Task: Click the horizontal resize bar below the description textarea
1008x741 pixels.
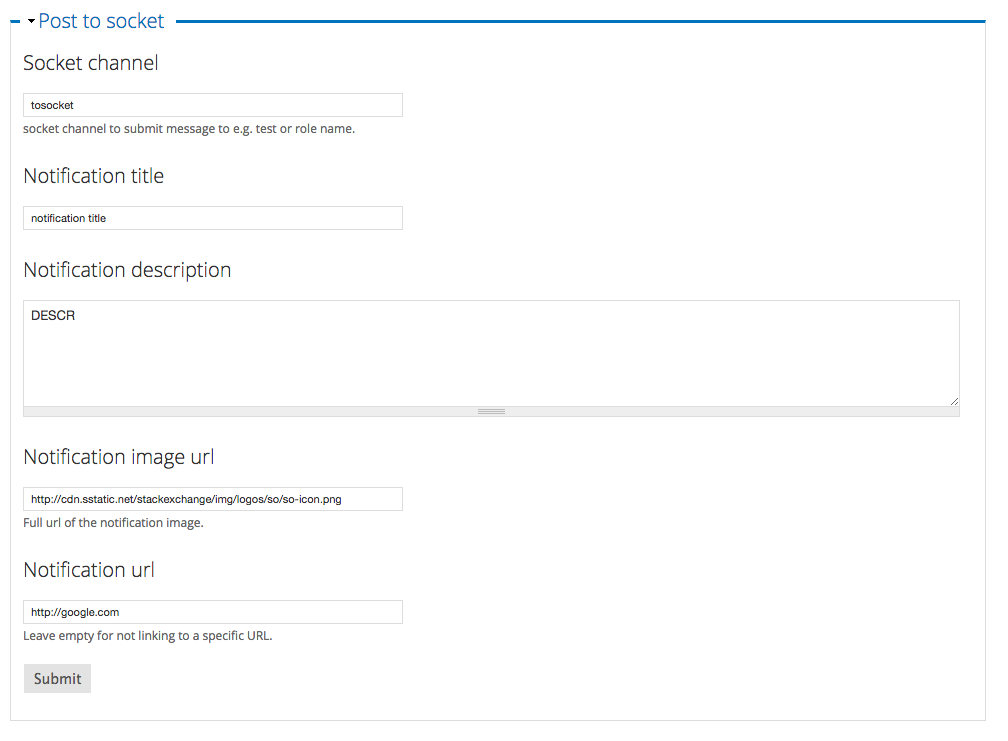Action: click(x=490, y=410)
